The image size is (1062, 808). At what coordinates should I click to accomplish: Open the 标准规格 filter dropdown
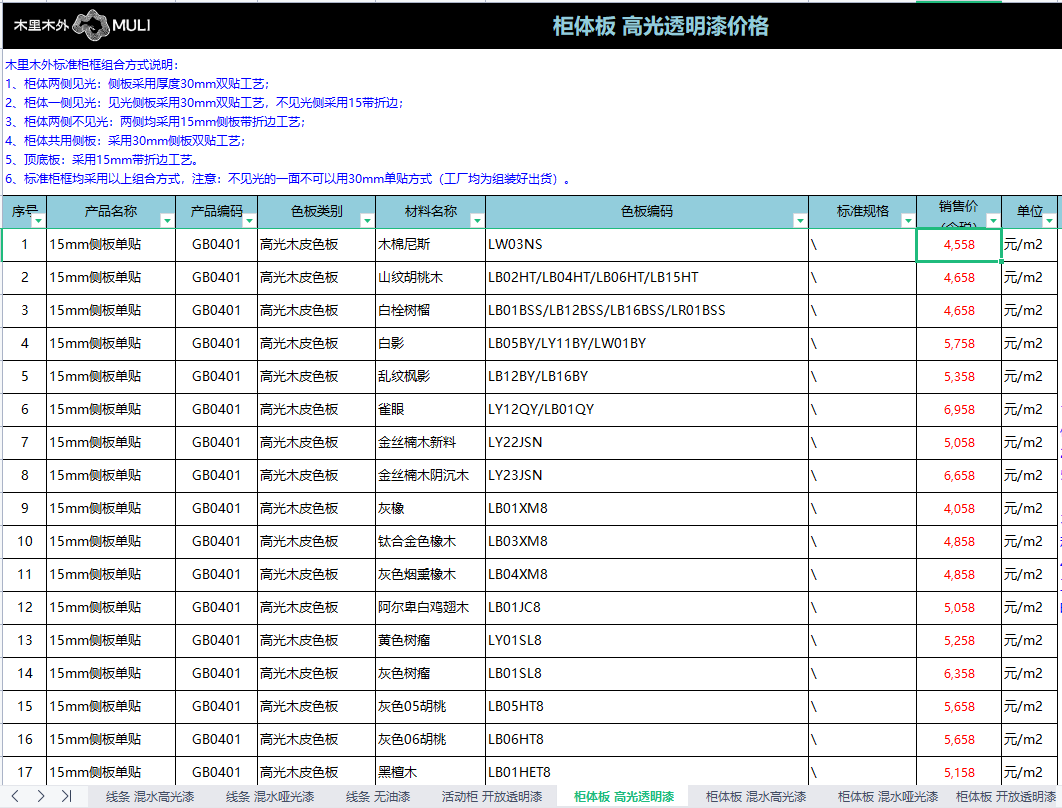(908, 220)
